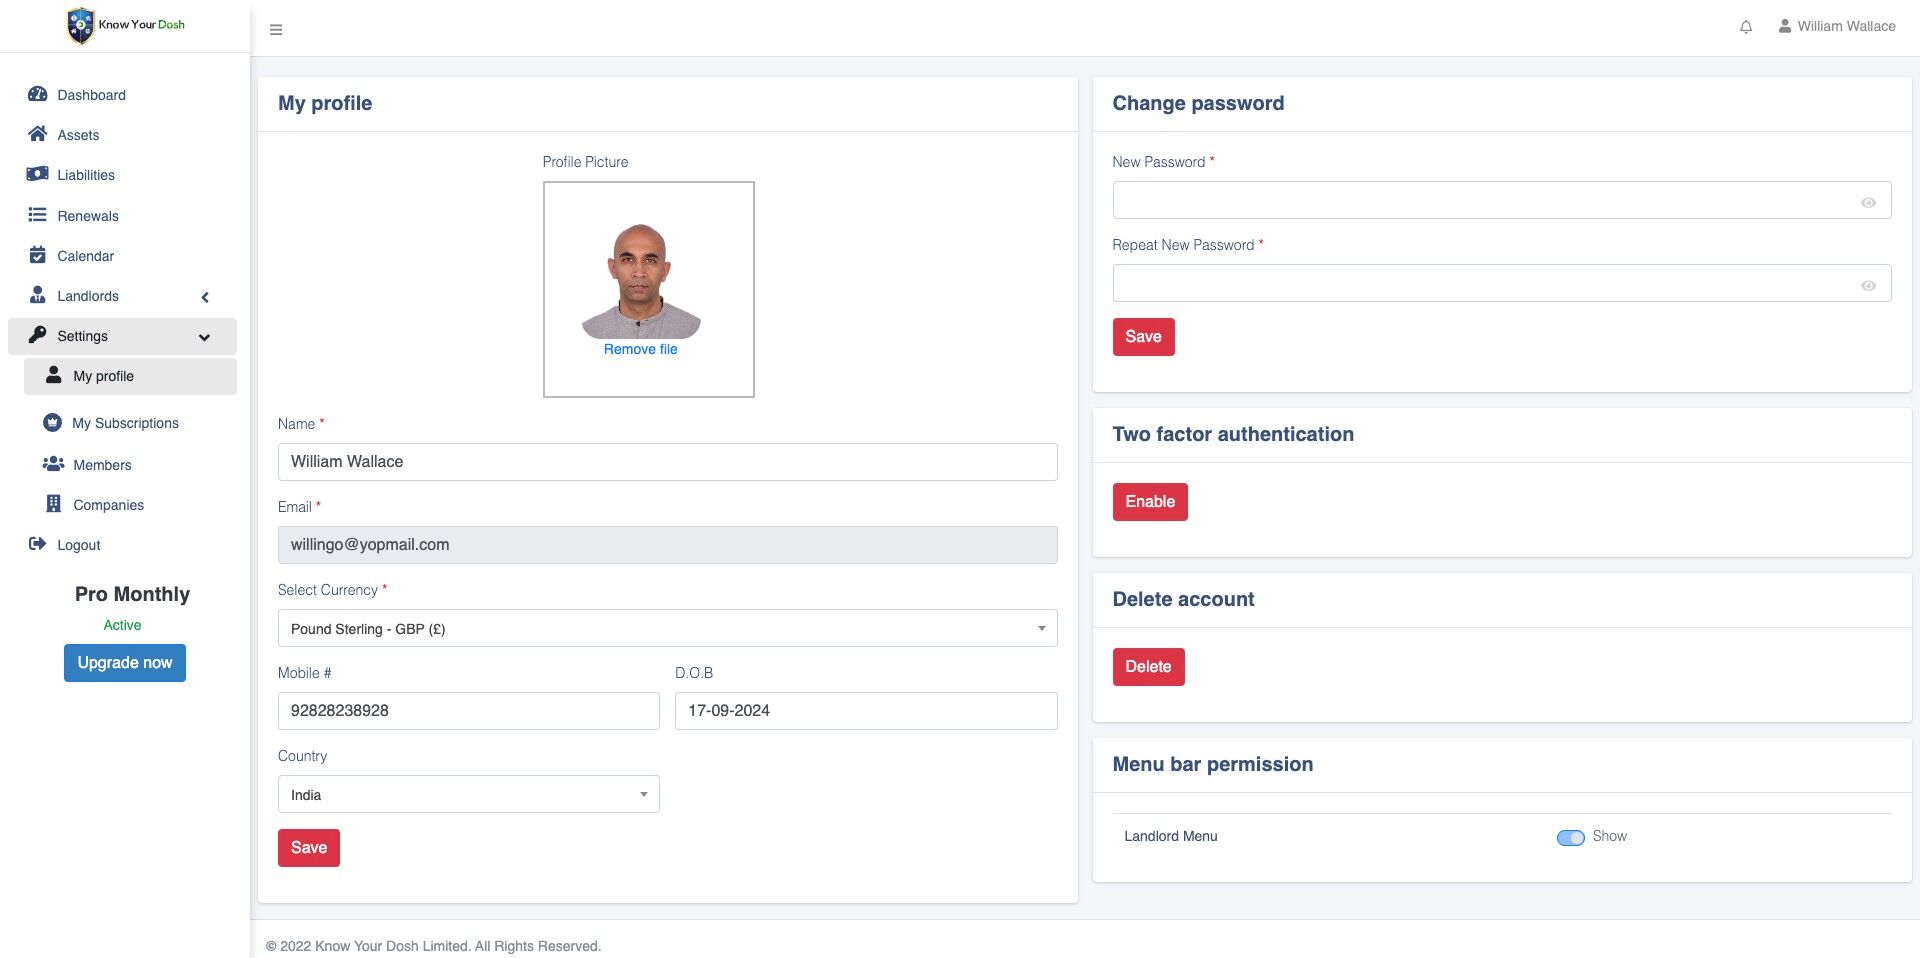Save the My profile form
The image size is (1920, 958).
309,848
